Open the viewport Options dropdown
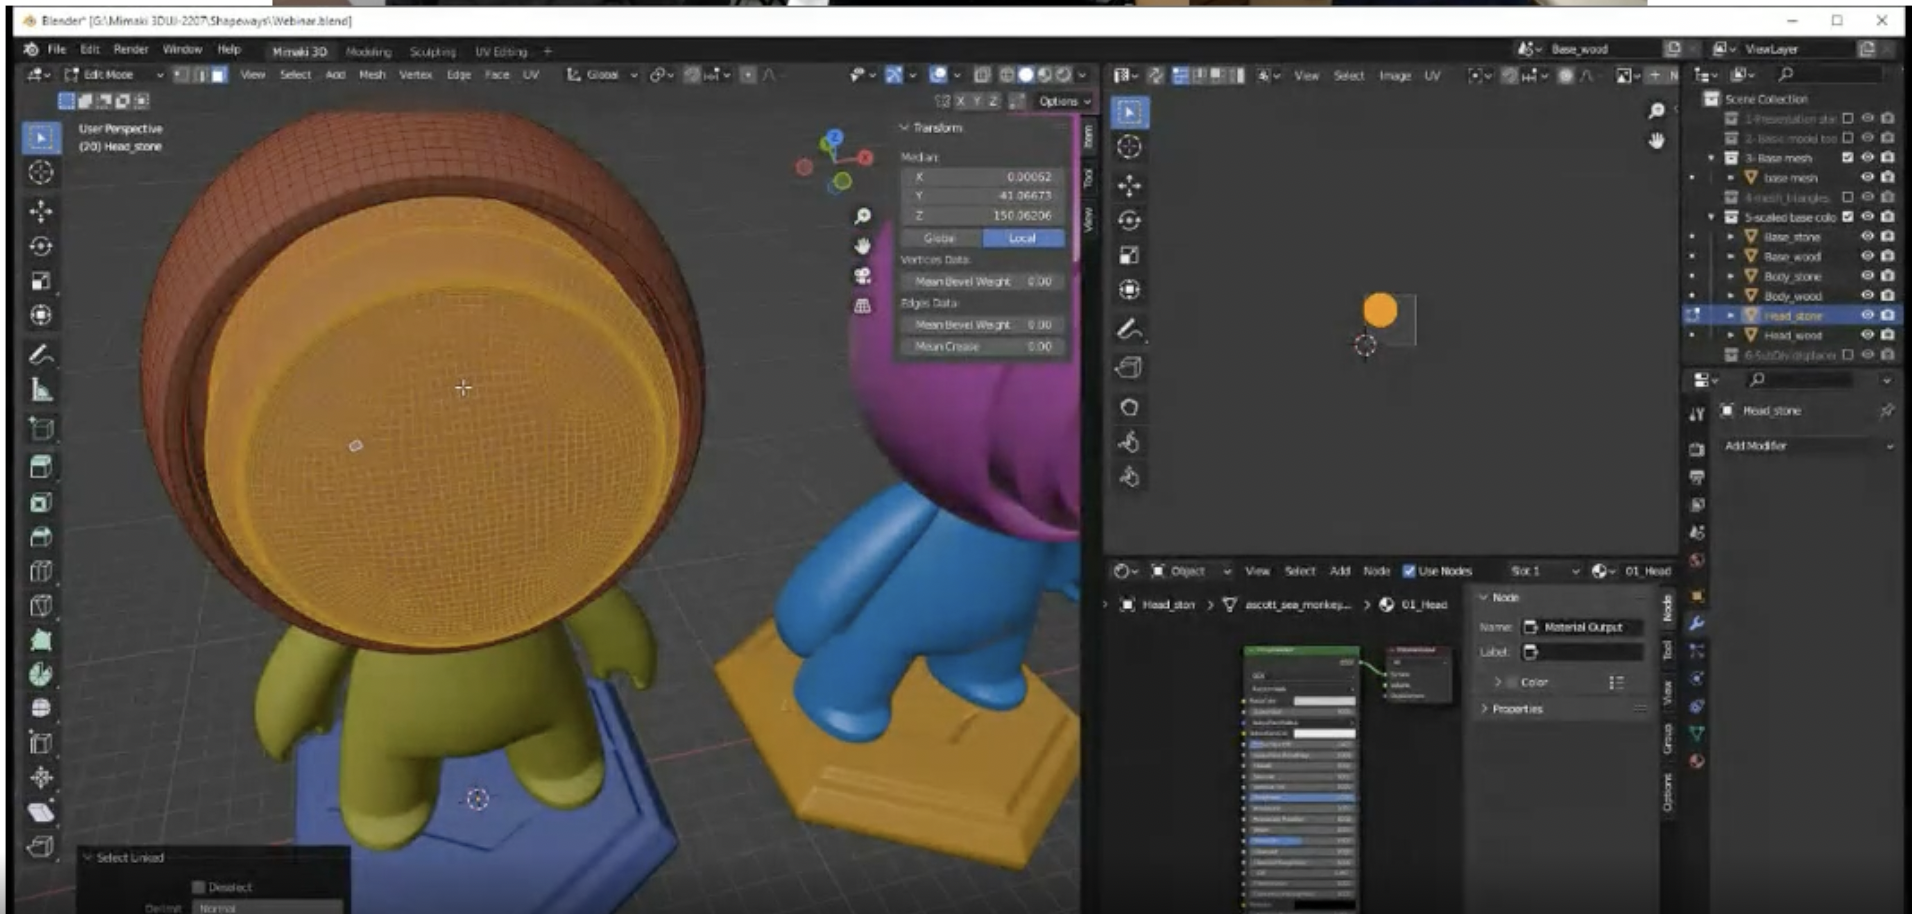The height and width of the screenshot is (914, 1912). [1063, 101]
